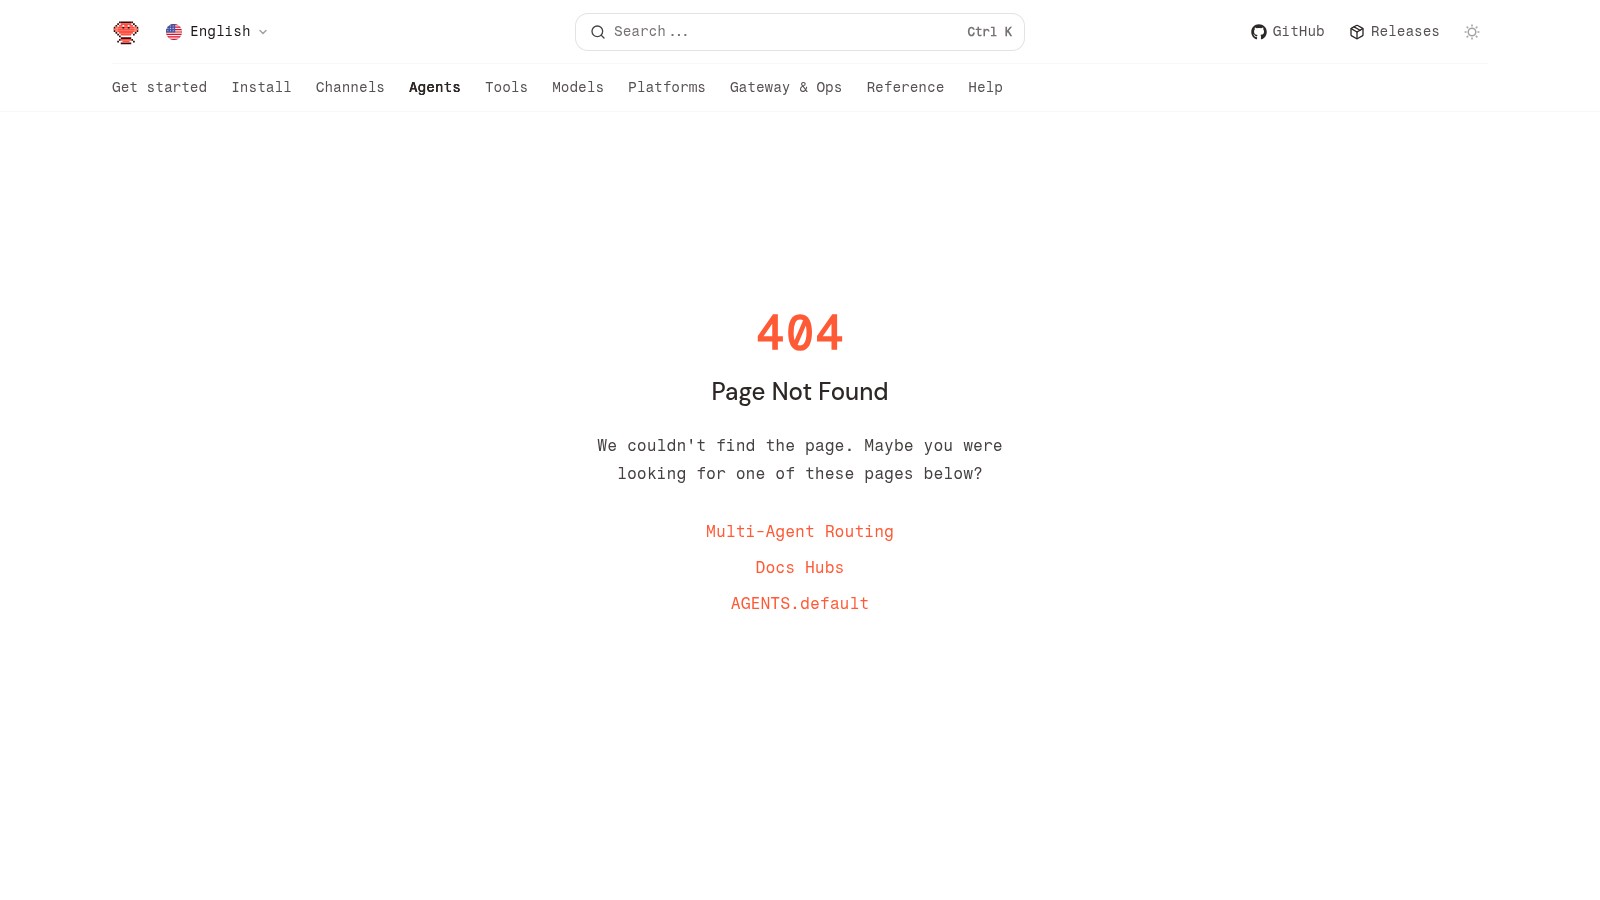1600x900 pixels.
Task: Go to the Channels tab
Action: click(x=350, y=87)
